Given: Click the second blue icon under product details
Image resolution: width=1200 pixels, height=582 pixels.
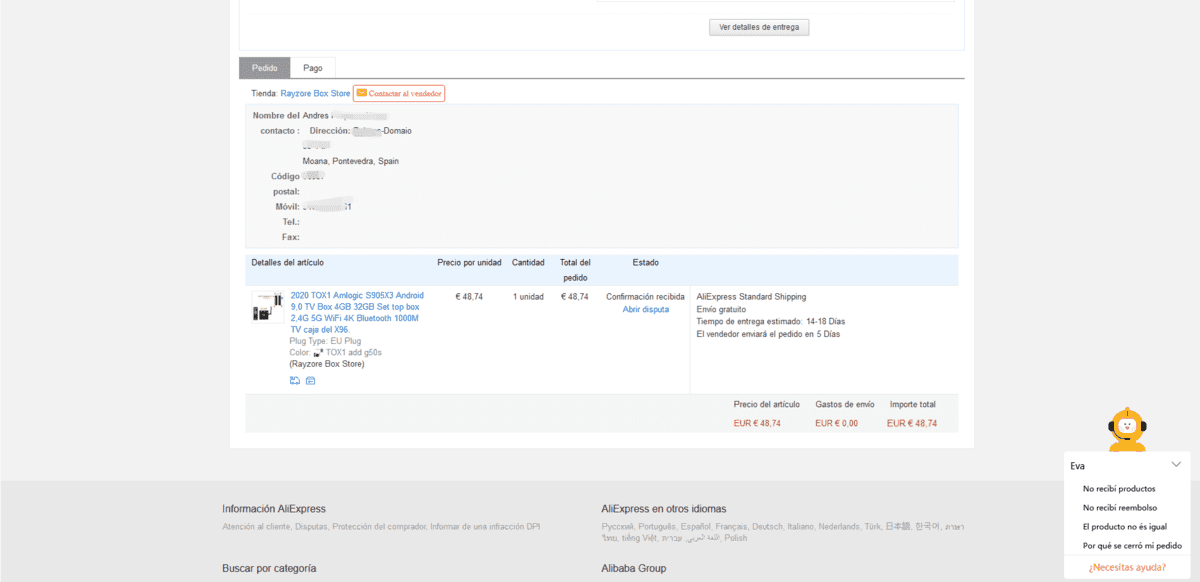Looking at the screenshot, I should (x=310, y=380).
